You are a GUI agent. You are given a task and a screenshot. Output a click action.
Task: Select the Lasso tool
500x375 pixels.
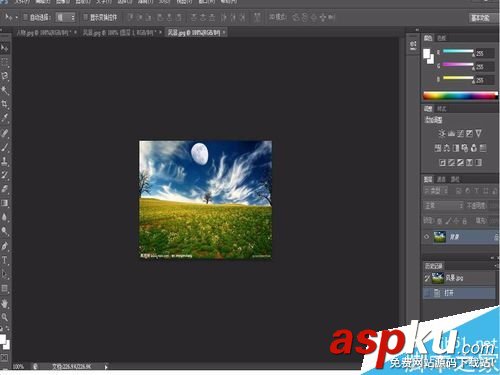click(4, 76)
